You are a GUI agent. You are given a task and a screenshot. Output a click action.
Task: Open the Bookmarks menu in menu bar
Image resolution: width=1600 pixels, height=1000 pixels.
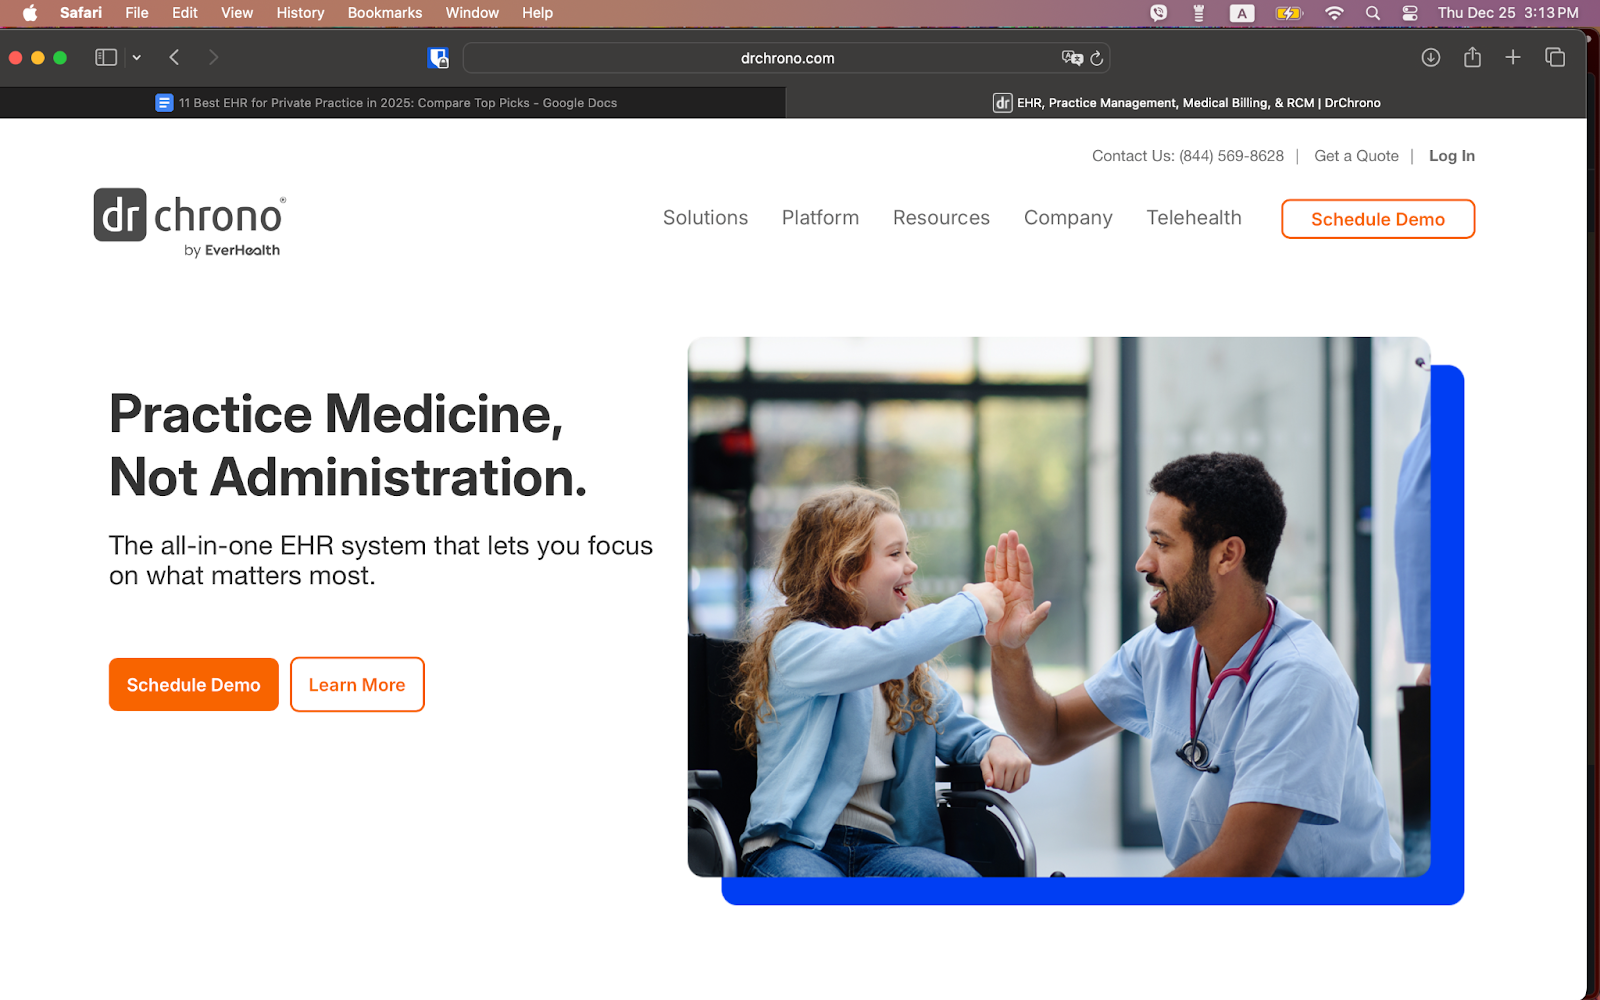(x=384, y=13)
